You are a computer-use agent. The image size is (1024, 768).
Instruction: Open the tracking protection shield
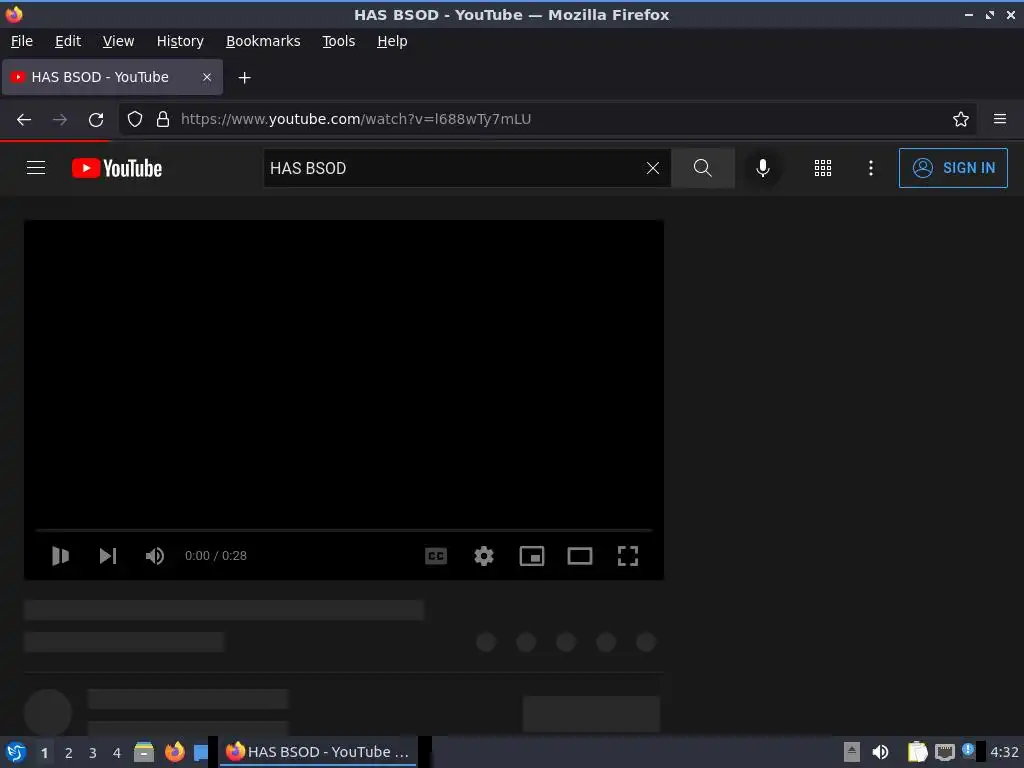coord(135,119)
